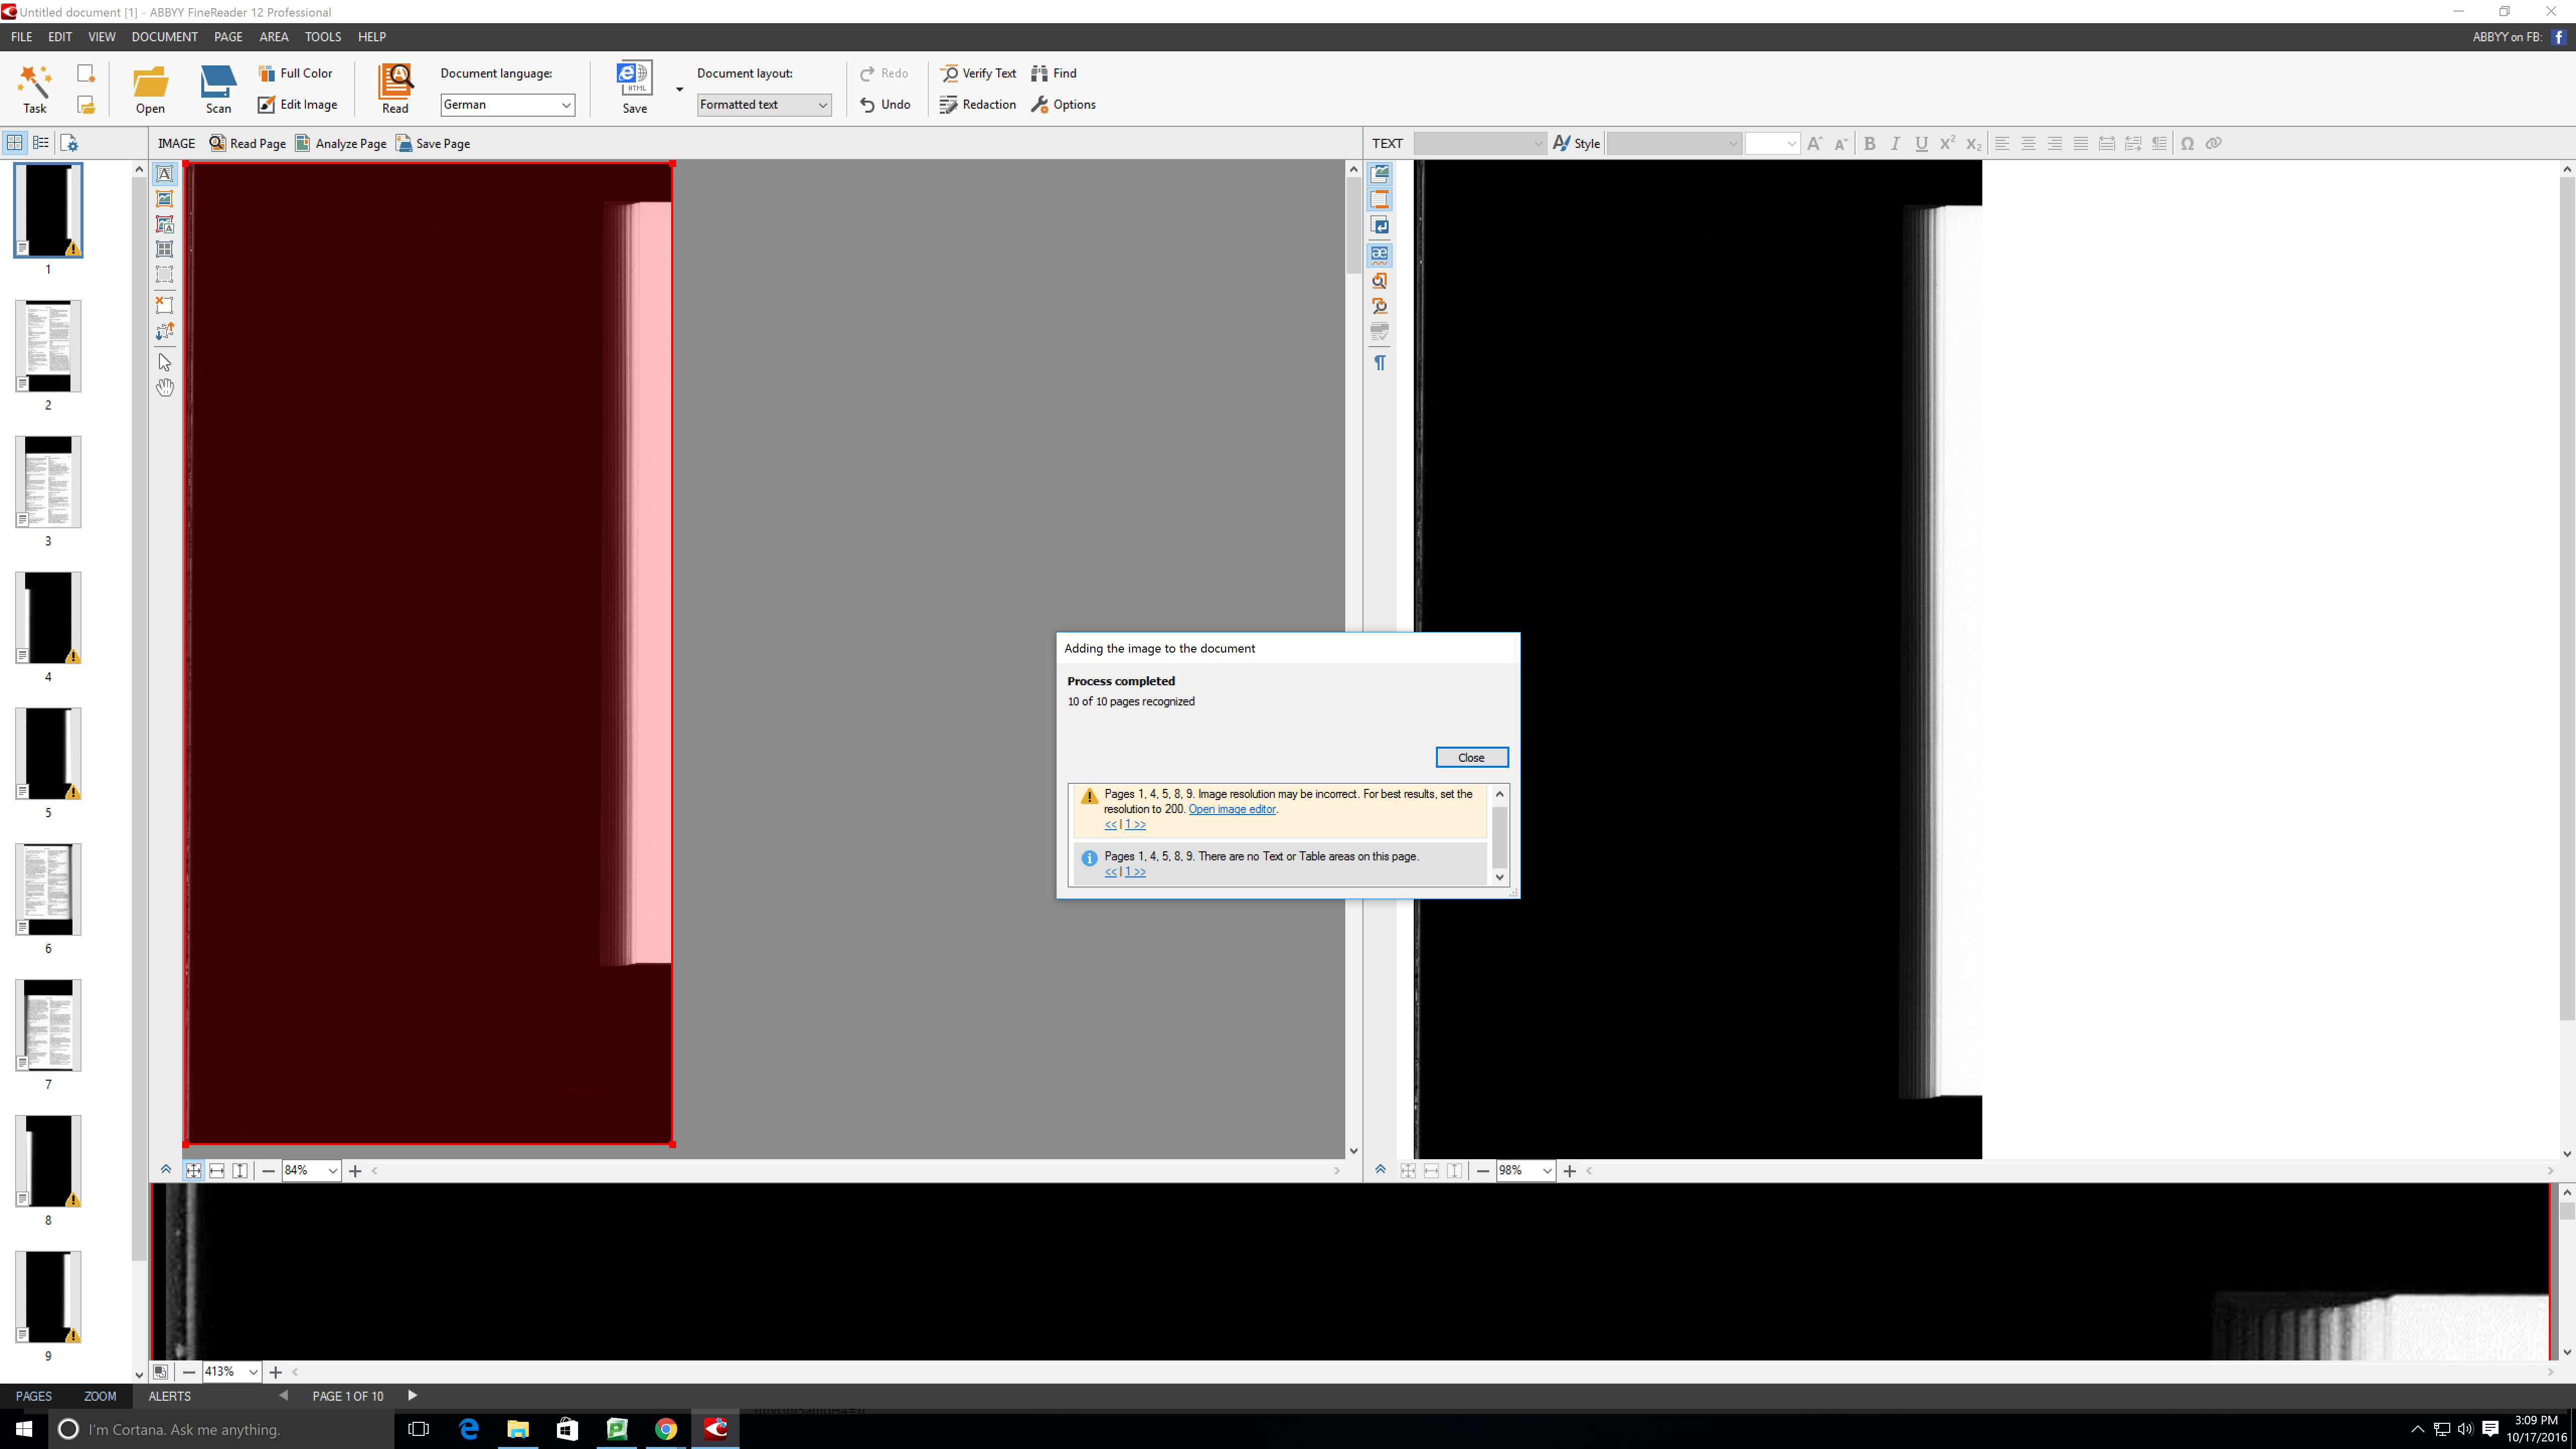Expand Document layout Formatted text dropdown

coord(764,104)
